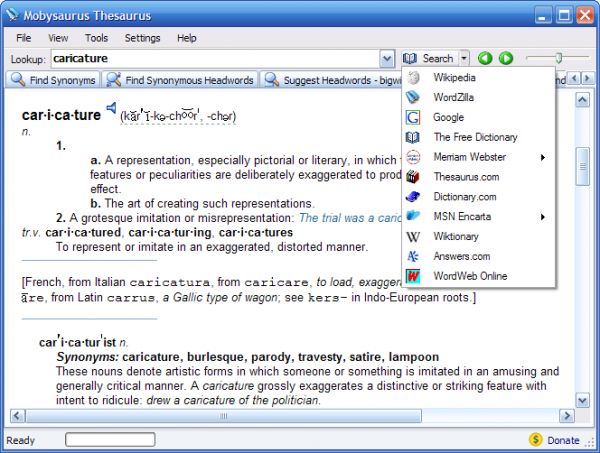Screen dimensions: 600x453
Task: Open the Tools menu
Action: 96,38
